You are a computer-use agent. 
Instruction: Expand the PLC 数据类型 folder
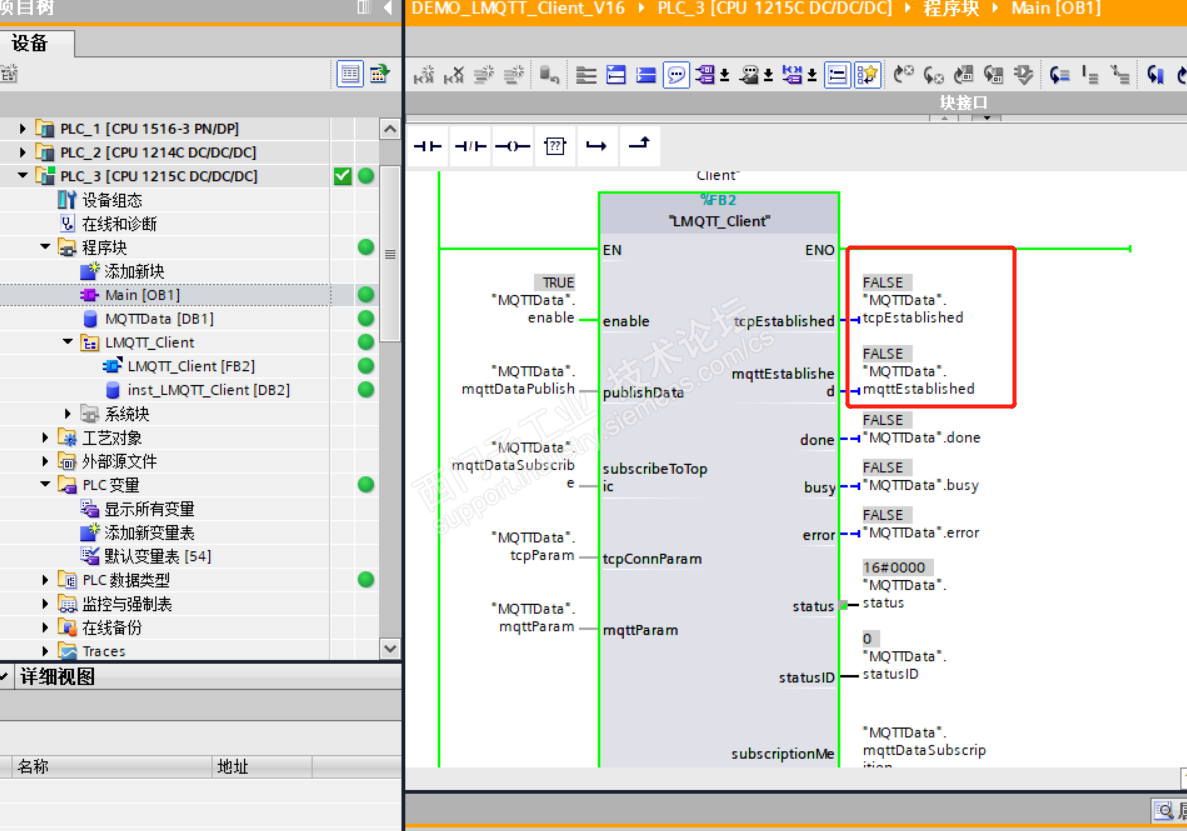pyautogui.click(x=45, y=580)
